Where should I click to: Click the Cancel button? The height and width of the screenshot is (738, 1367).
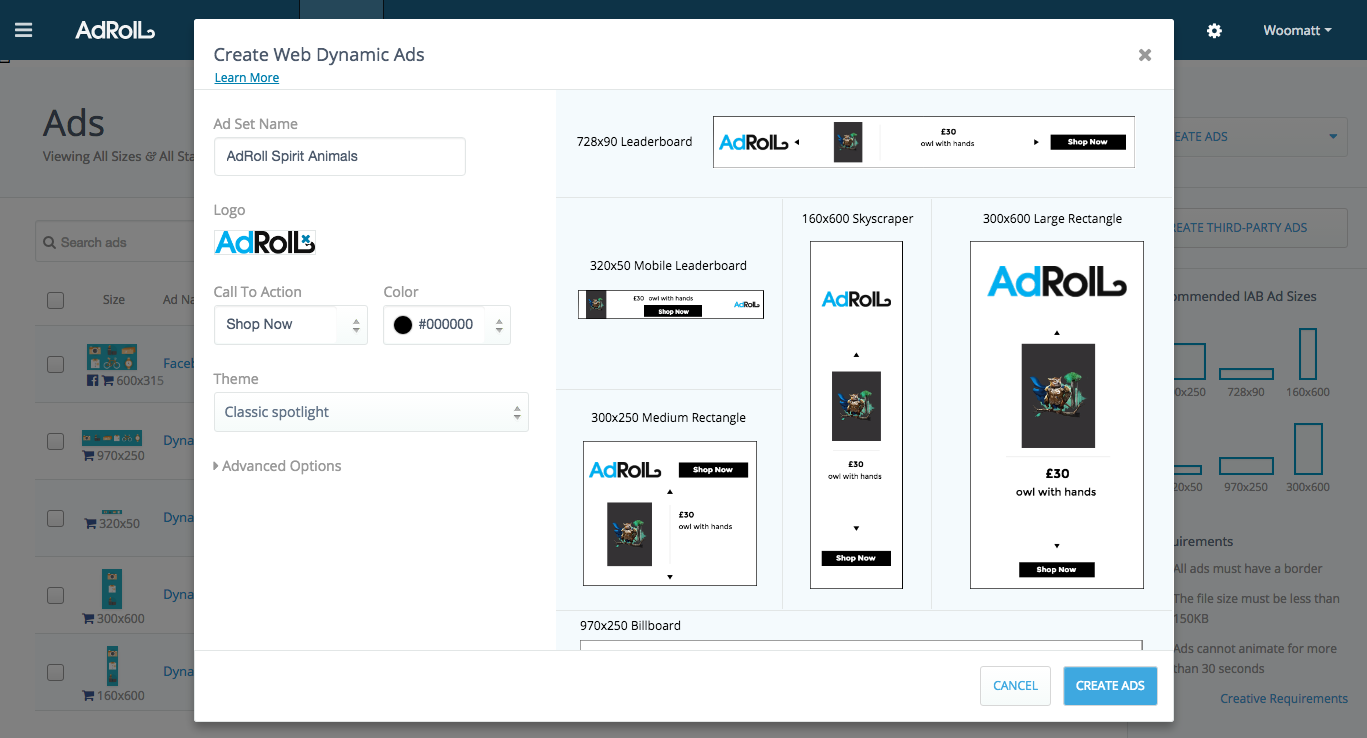(x=1015, y=686)
